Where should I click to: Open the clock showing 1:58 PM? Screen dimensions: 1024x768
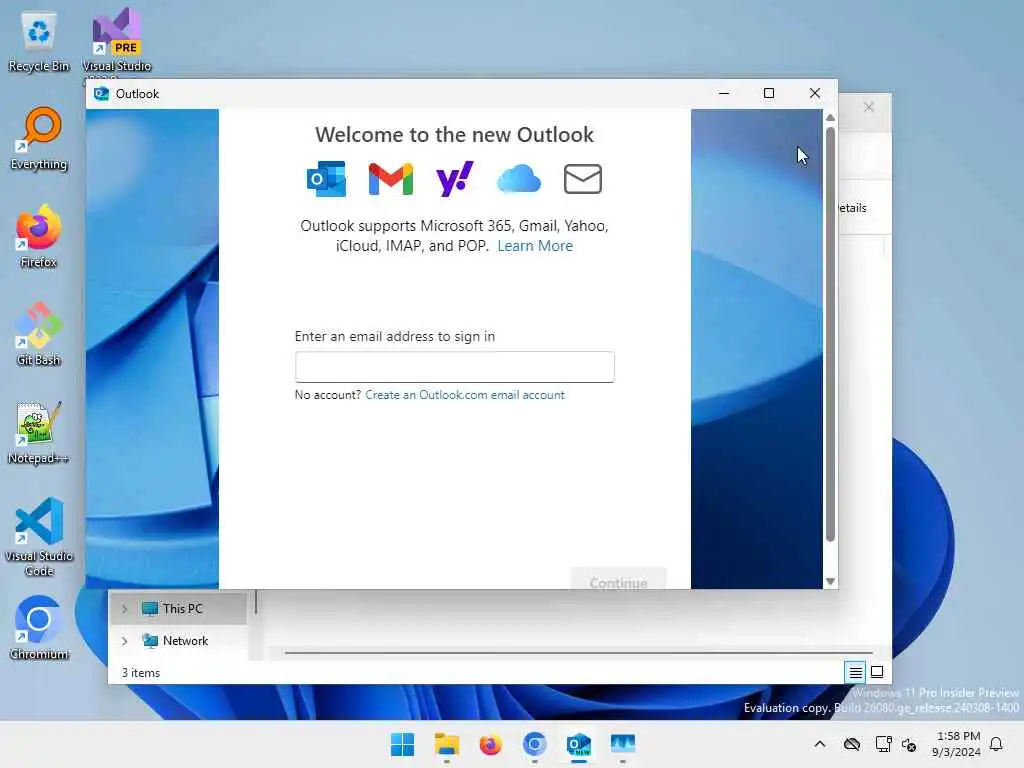956,744
